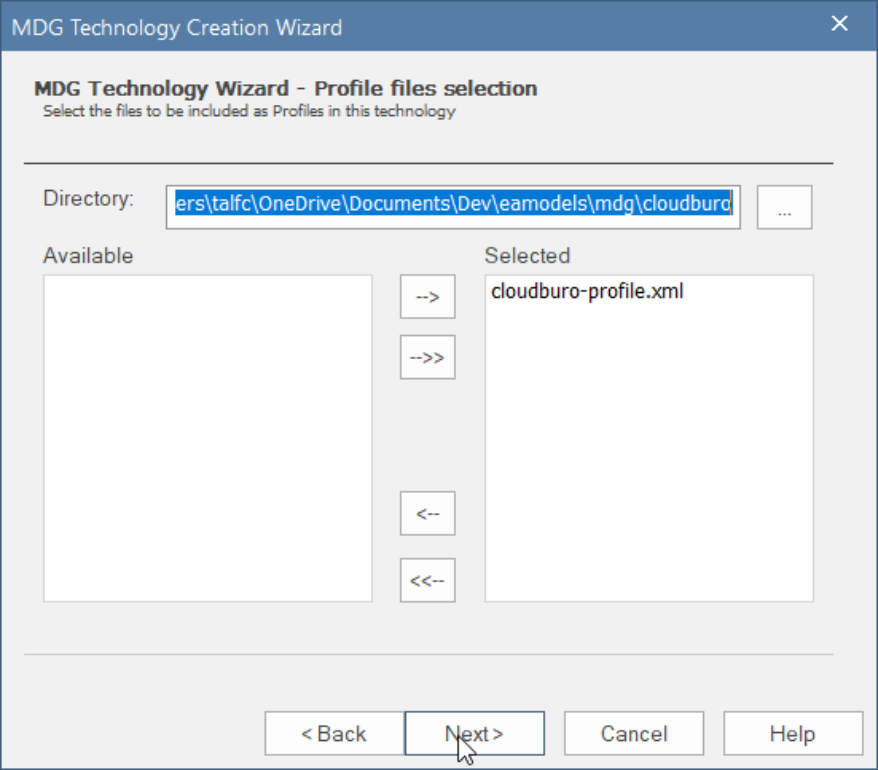Click the "Selected" list heading
The image size is (878, 770).
[x=527, y=256]
